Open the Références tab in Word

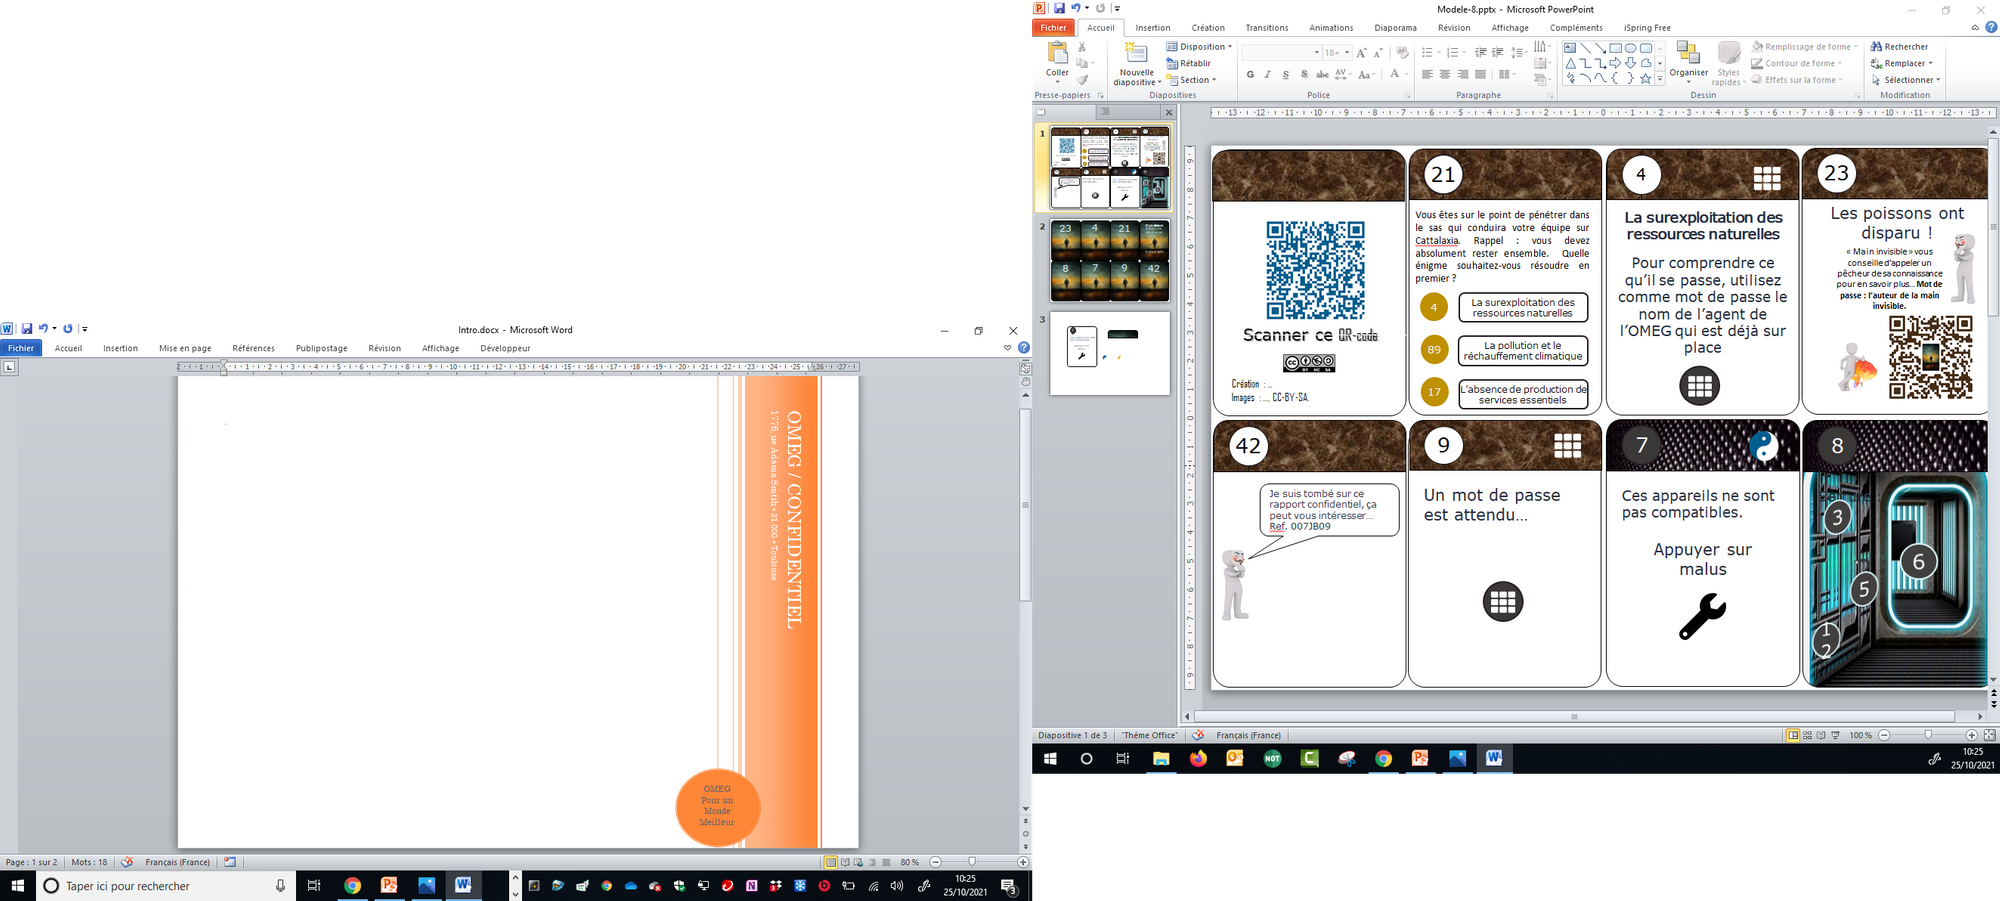[253, 348]
